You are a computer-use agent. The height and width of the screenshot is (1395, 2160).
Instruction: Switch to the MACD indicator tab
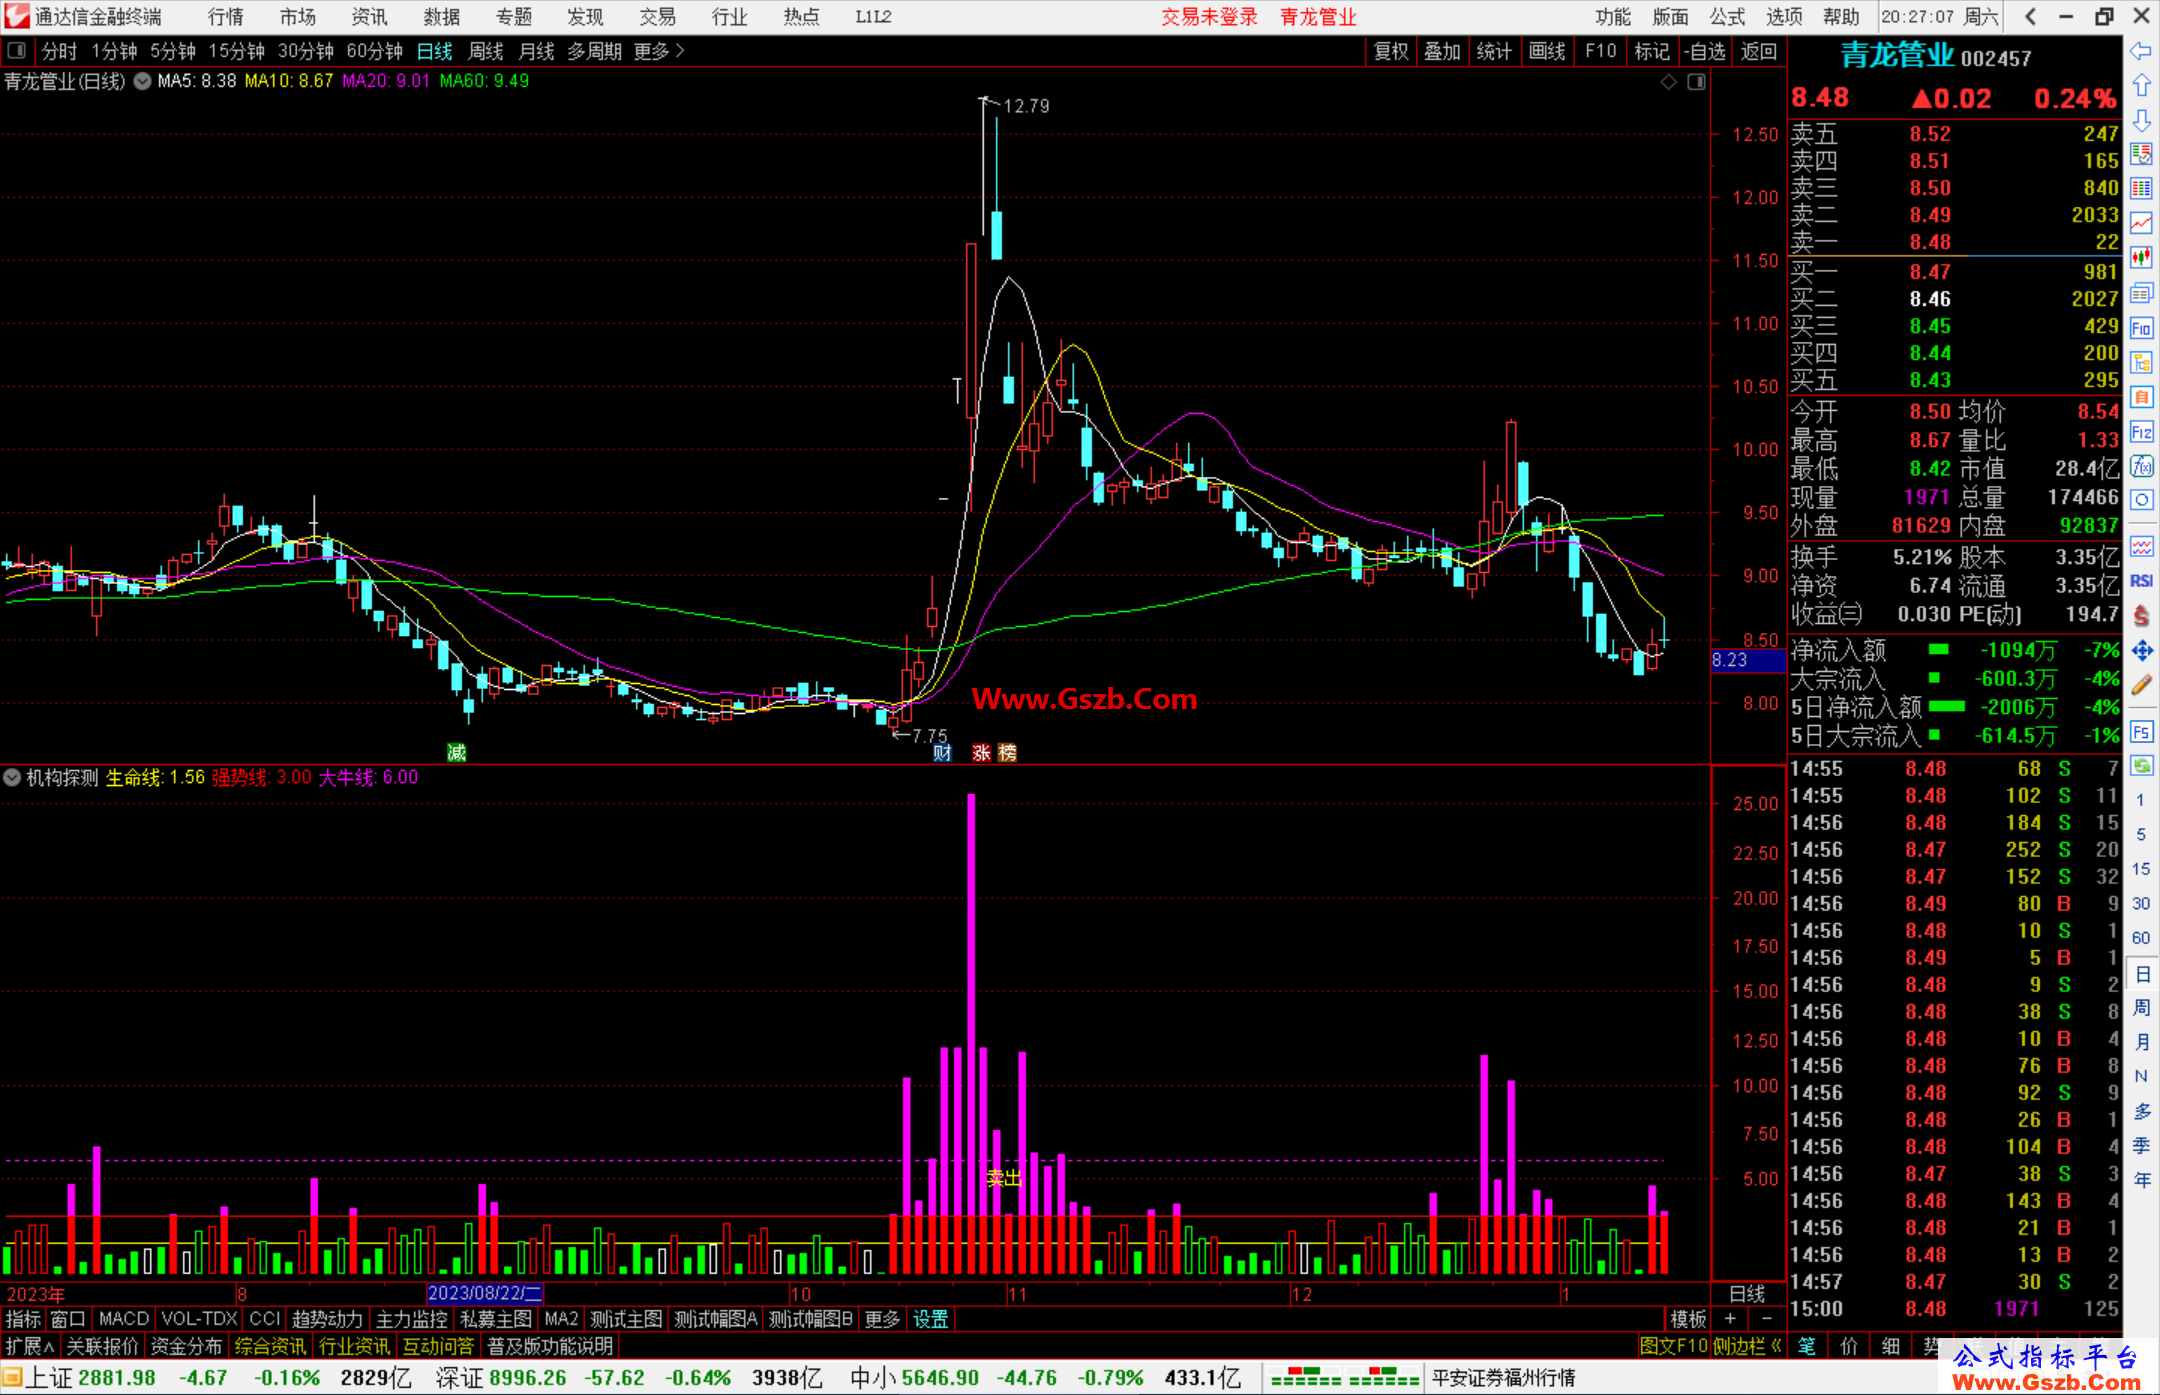pos(123,1319)
